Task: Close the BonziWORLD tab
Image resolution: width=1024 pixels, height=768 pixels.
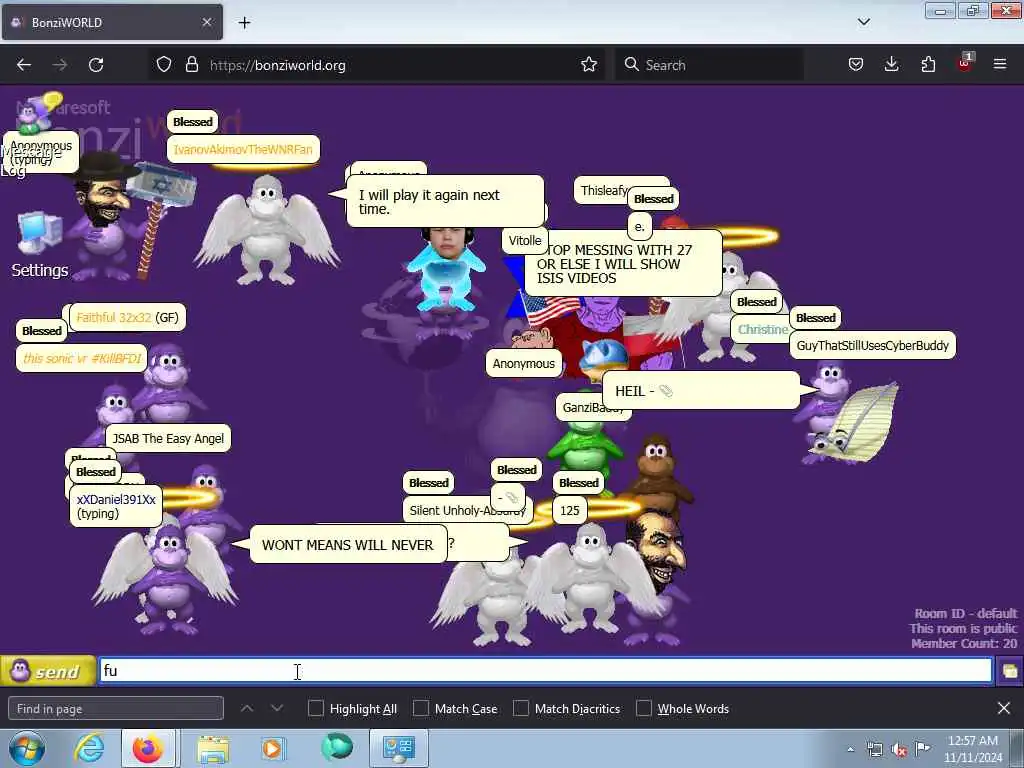Action: (x=207, y=22)
